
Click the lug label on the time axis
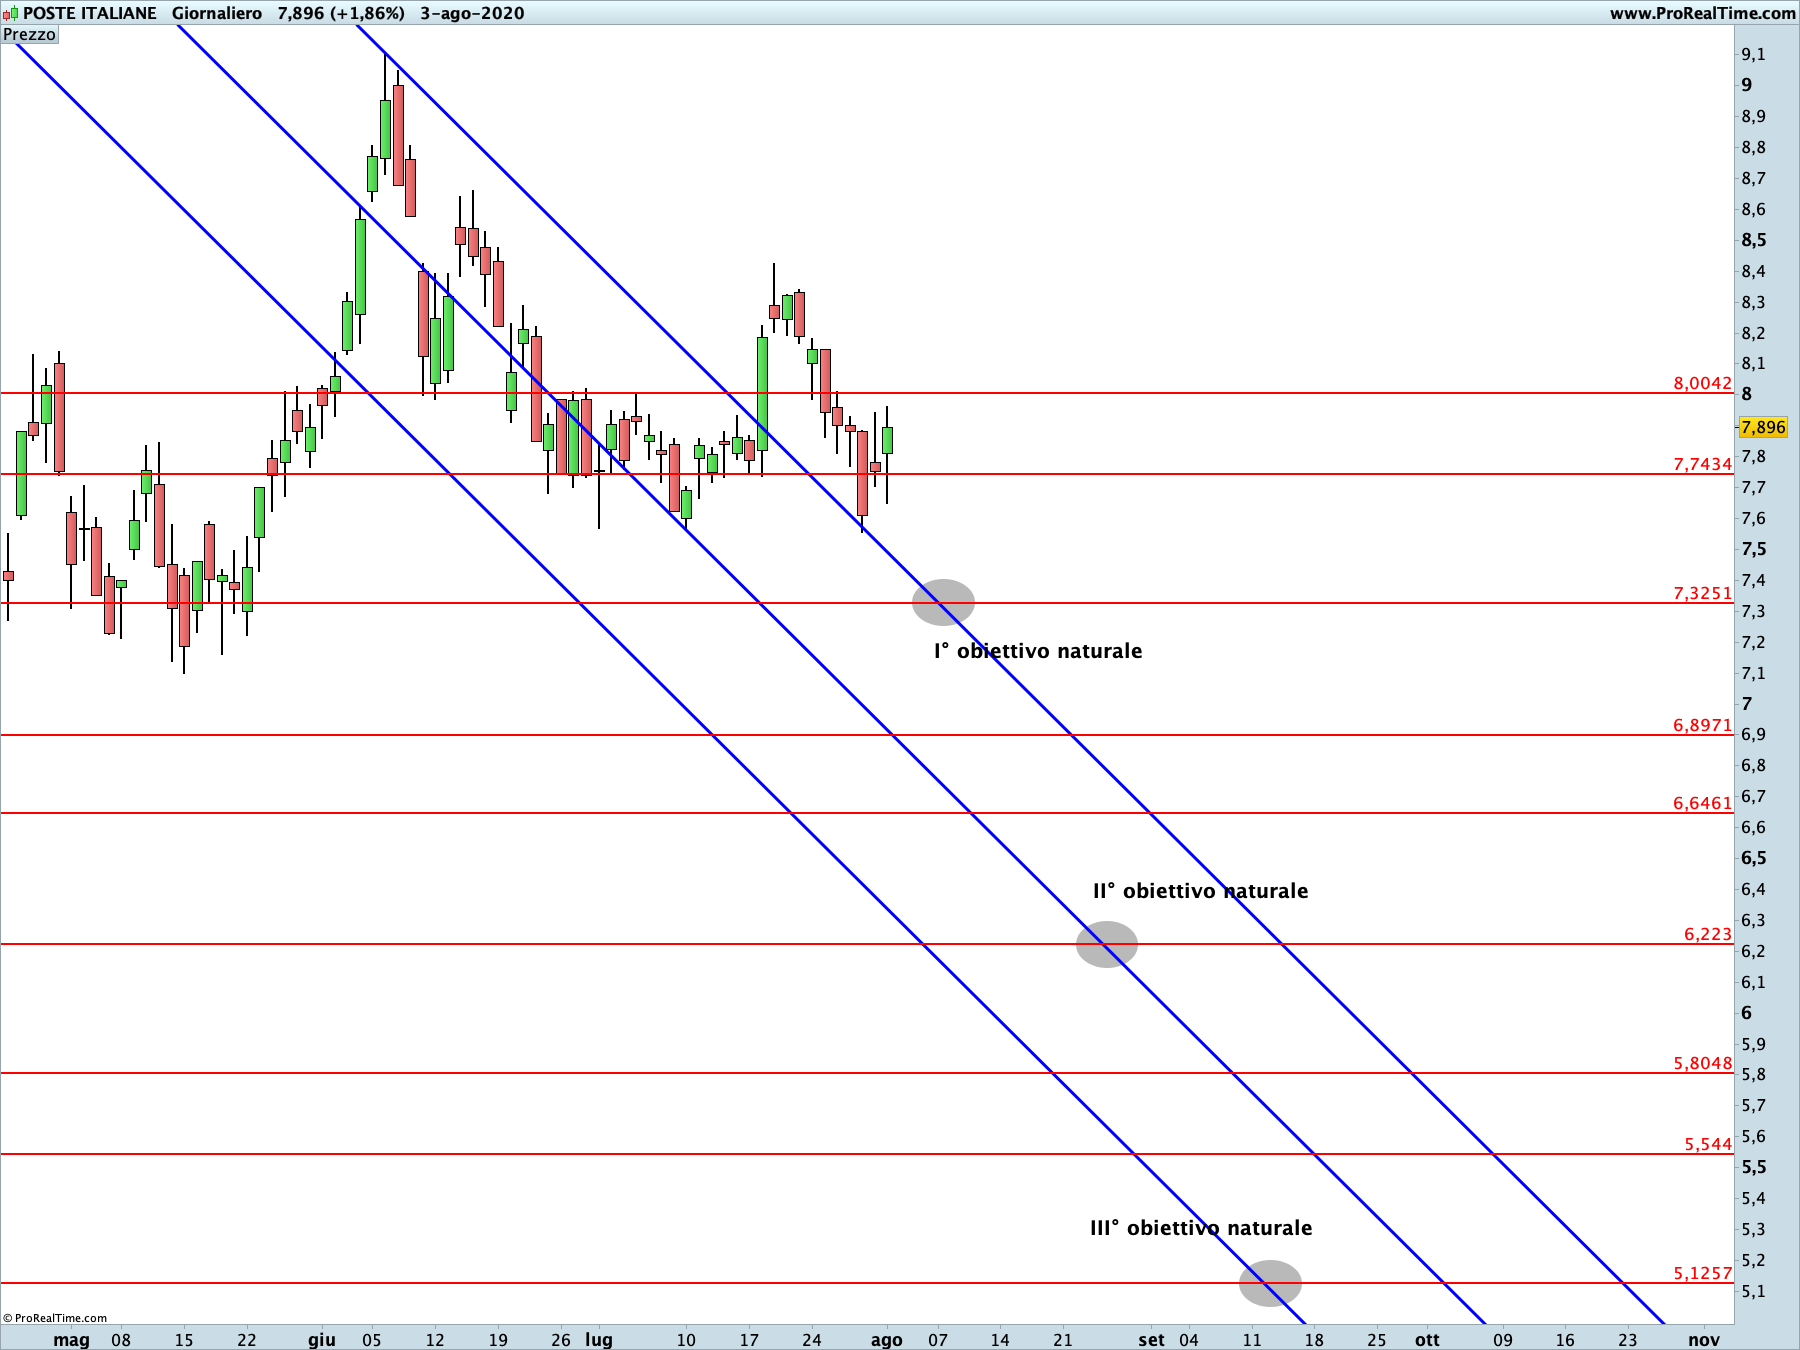(599, 1340)
